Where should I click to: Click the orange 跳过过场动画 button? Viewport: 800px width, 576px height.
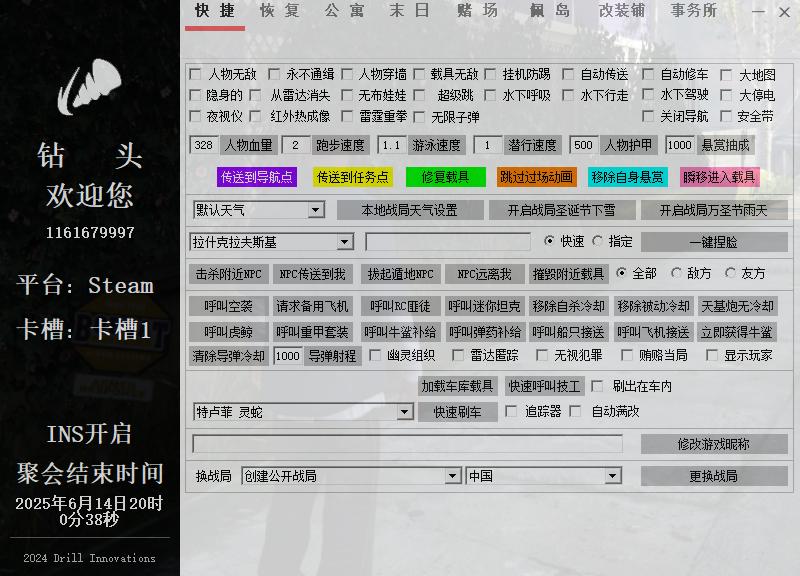coord(537,177)
